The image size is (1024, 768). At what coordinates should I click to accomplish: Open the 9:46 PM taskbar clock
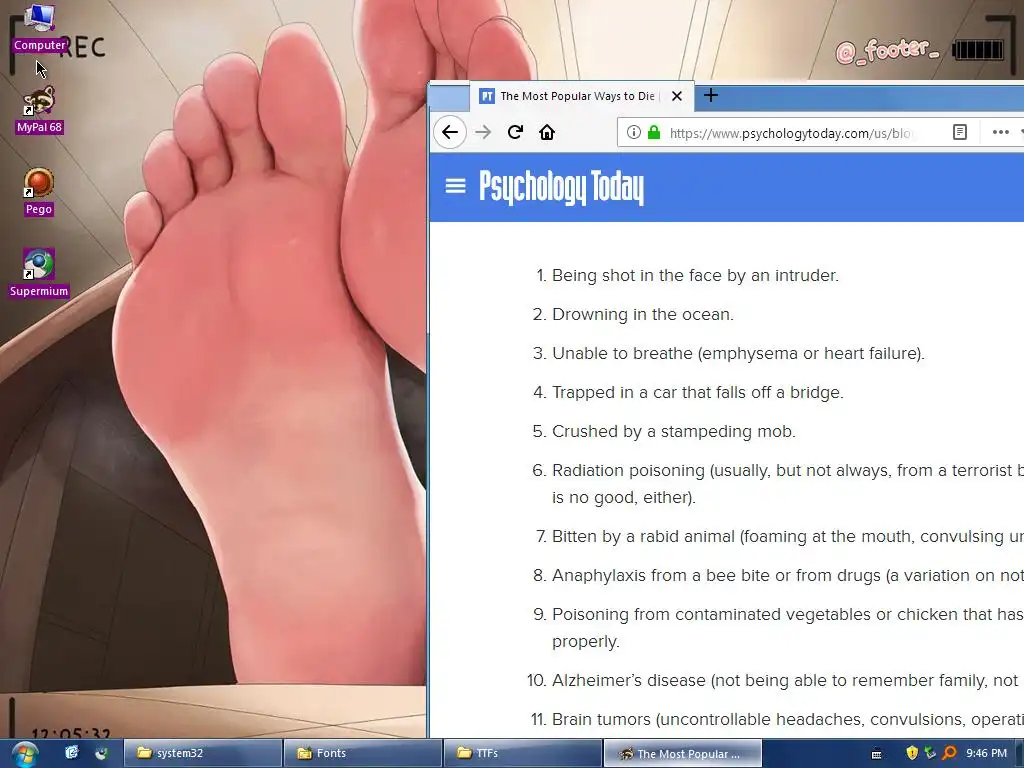986,753
